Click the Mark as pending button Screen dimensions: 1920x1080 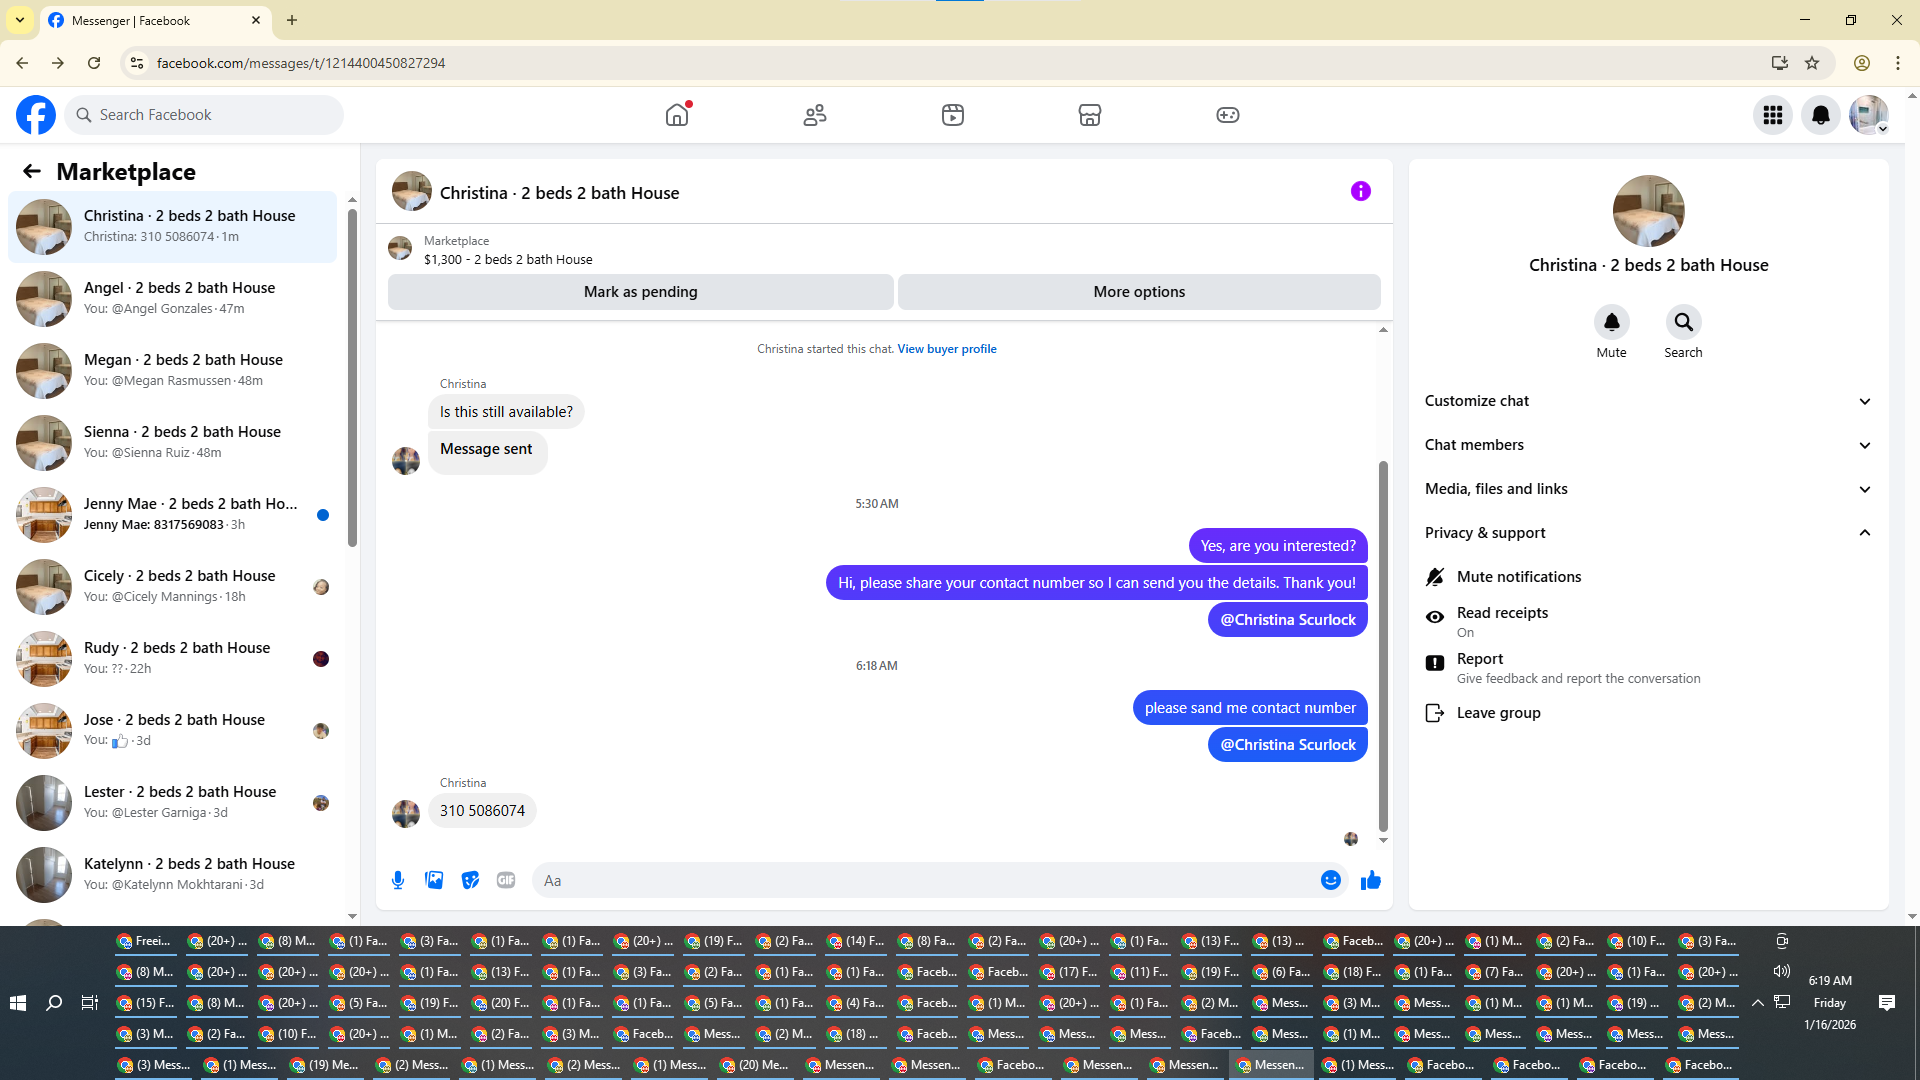pos(640,292)
